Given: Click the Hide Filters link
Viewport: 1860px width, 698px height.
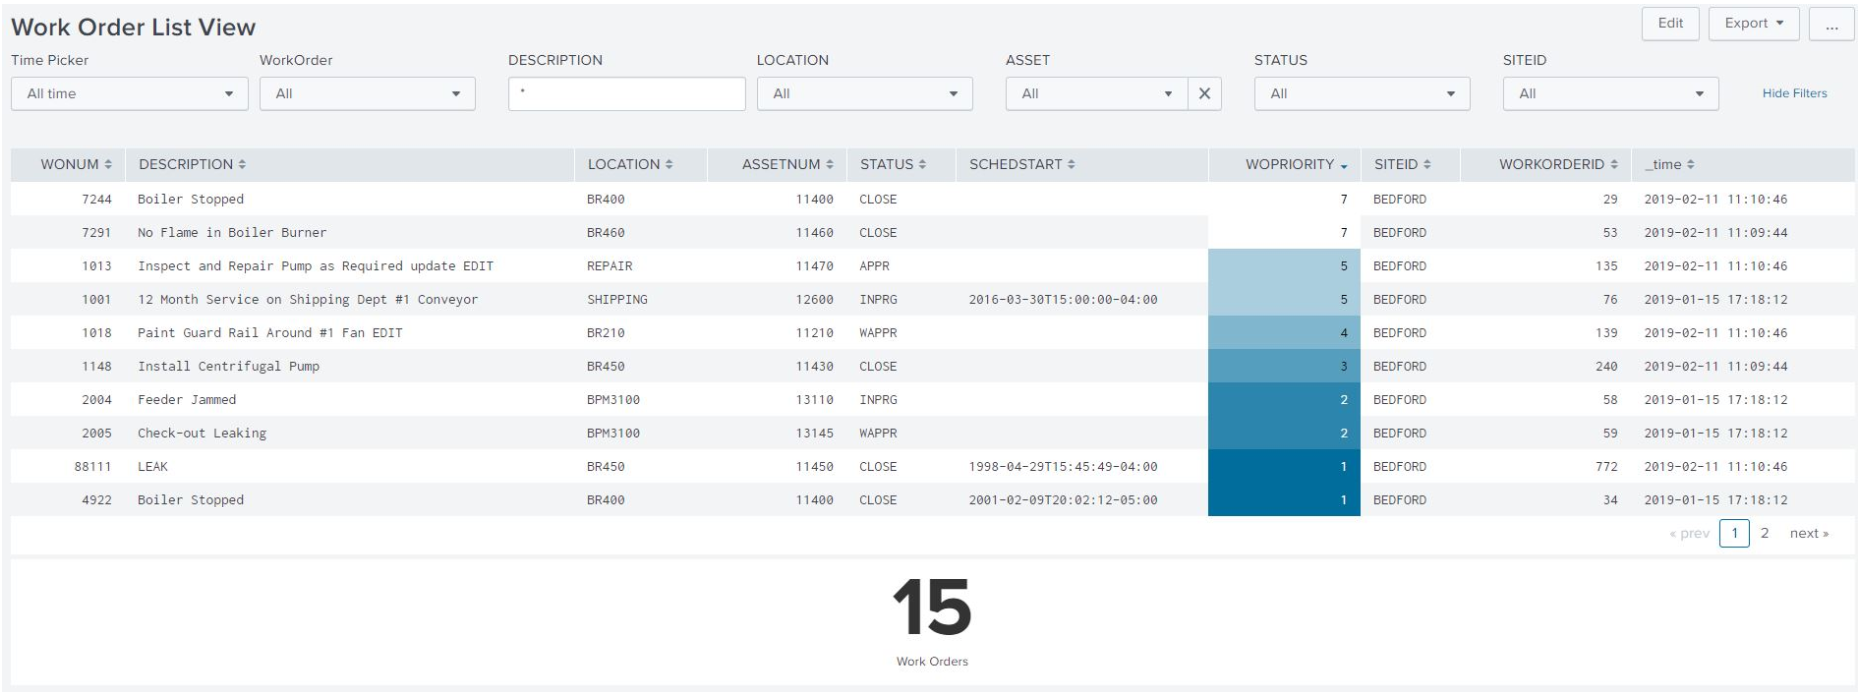Looking at the screenshot, I should point(1794,93).
